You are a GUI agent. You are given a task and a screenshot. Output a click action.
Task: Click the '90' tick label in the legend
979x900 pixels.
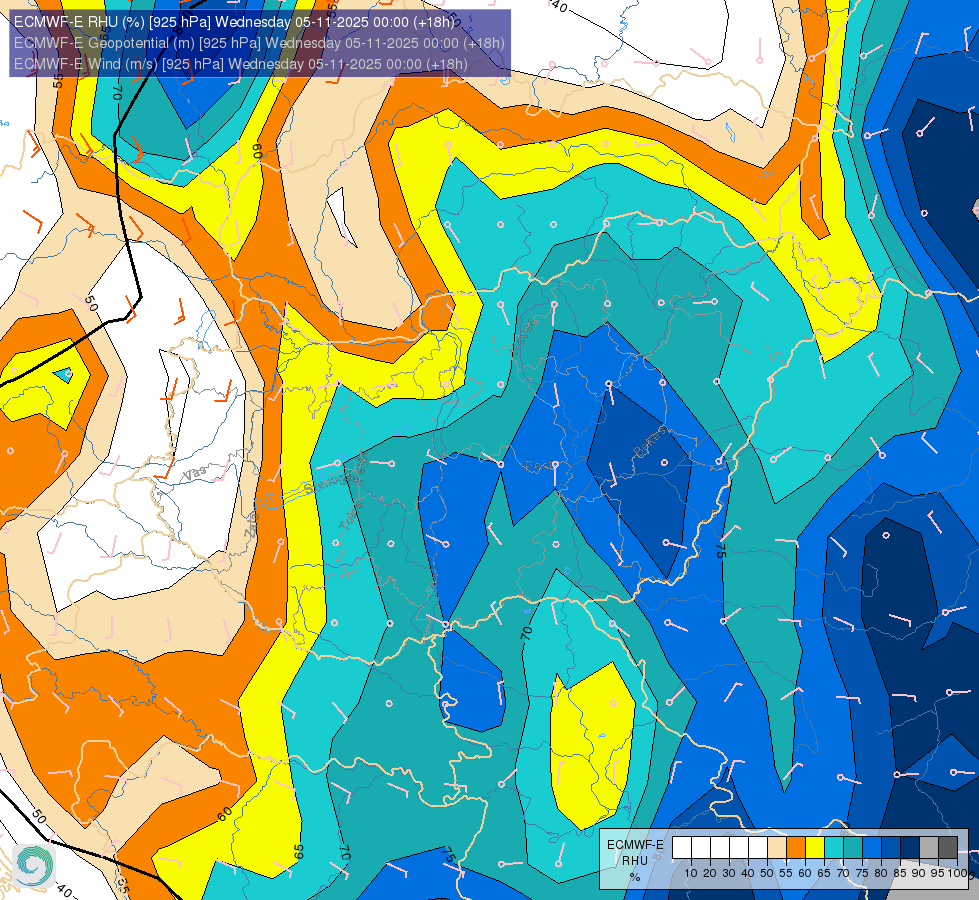coord(918,874)
